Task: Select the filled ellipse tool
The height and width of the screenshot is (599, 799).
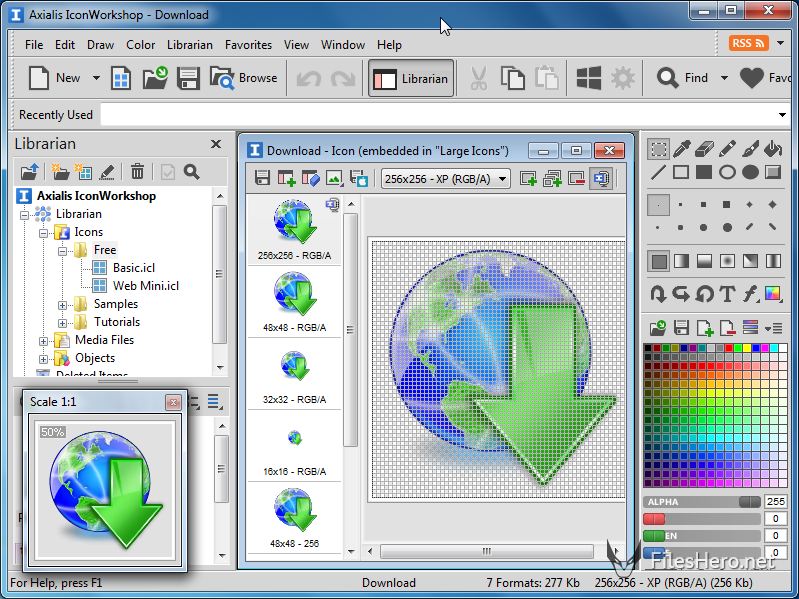Action: [x=750, y=172]
